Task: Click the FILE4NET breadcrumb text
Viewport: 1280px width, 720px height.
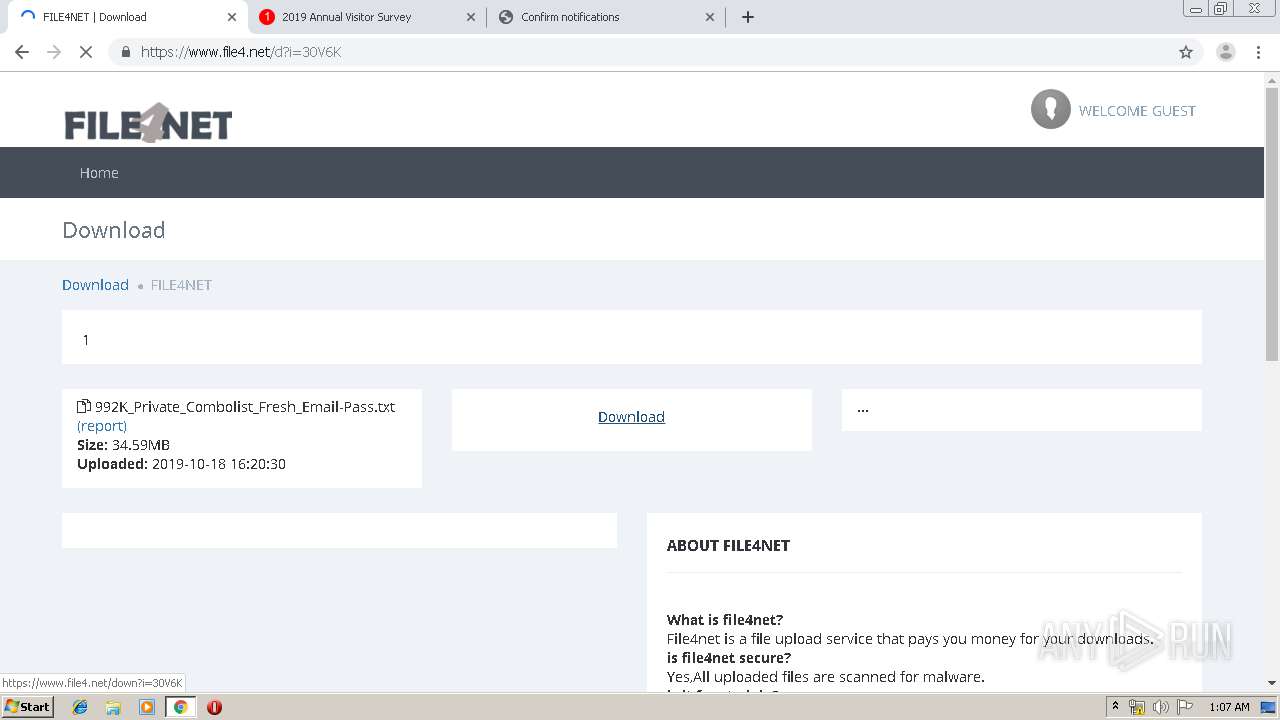Action: pyautogui.click(x=181, y=285)
